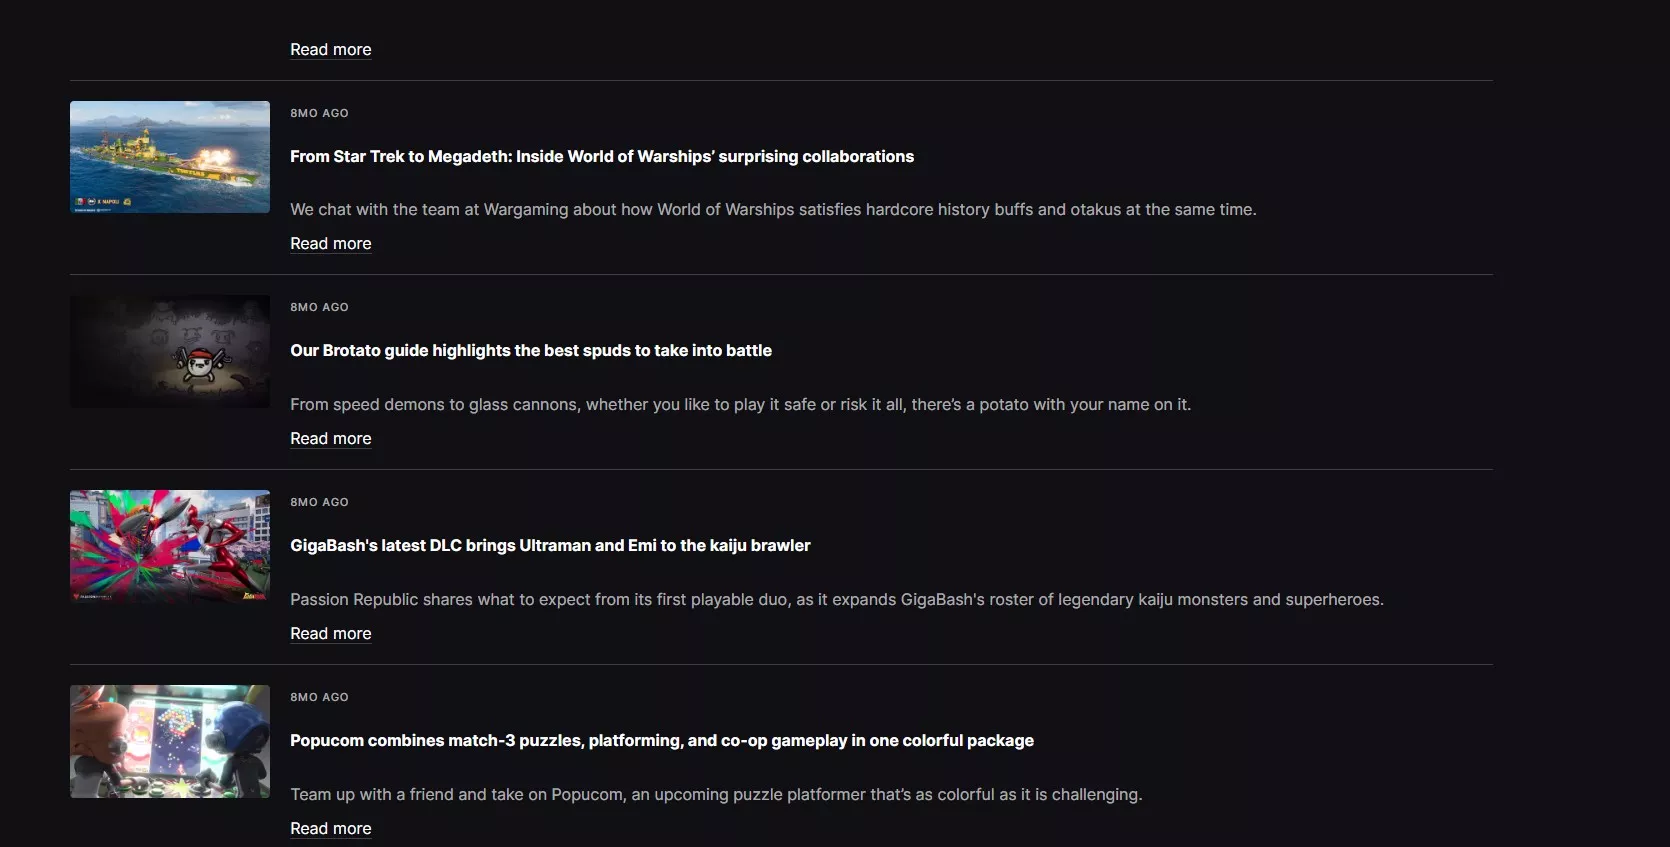Click the 8MO AGO label above the Warships headline
This screenshot has width=1670, height=847.
(x=319, y=114)
